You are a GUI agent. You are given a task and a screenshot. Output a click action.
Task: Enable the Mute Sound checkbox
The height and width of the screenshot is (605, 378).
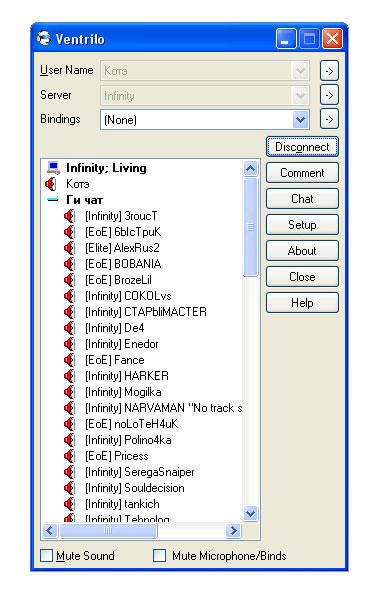click(x=47, y=556)
